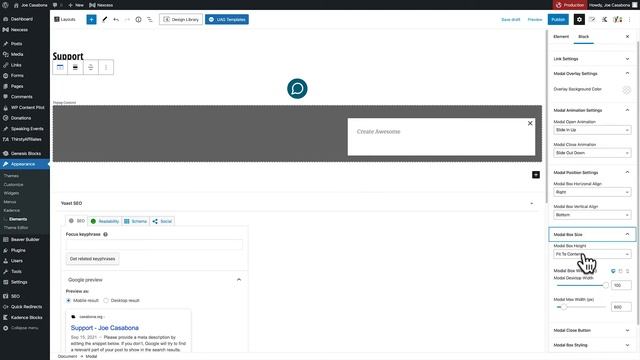Collapse the Google preview section
Viewport: 640px width, 360px height.
pos(239,280)
